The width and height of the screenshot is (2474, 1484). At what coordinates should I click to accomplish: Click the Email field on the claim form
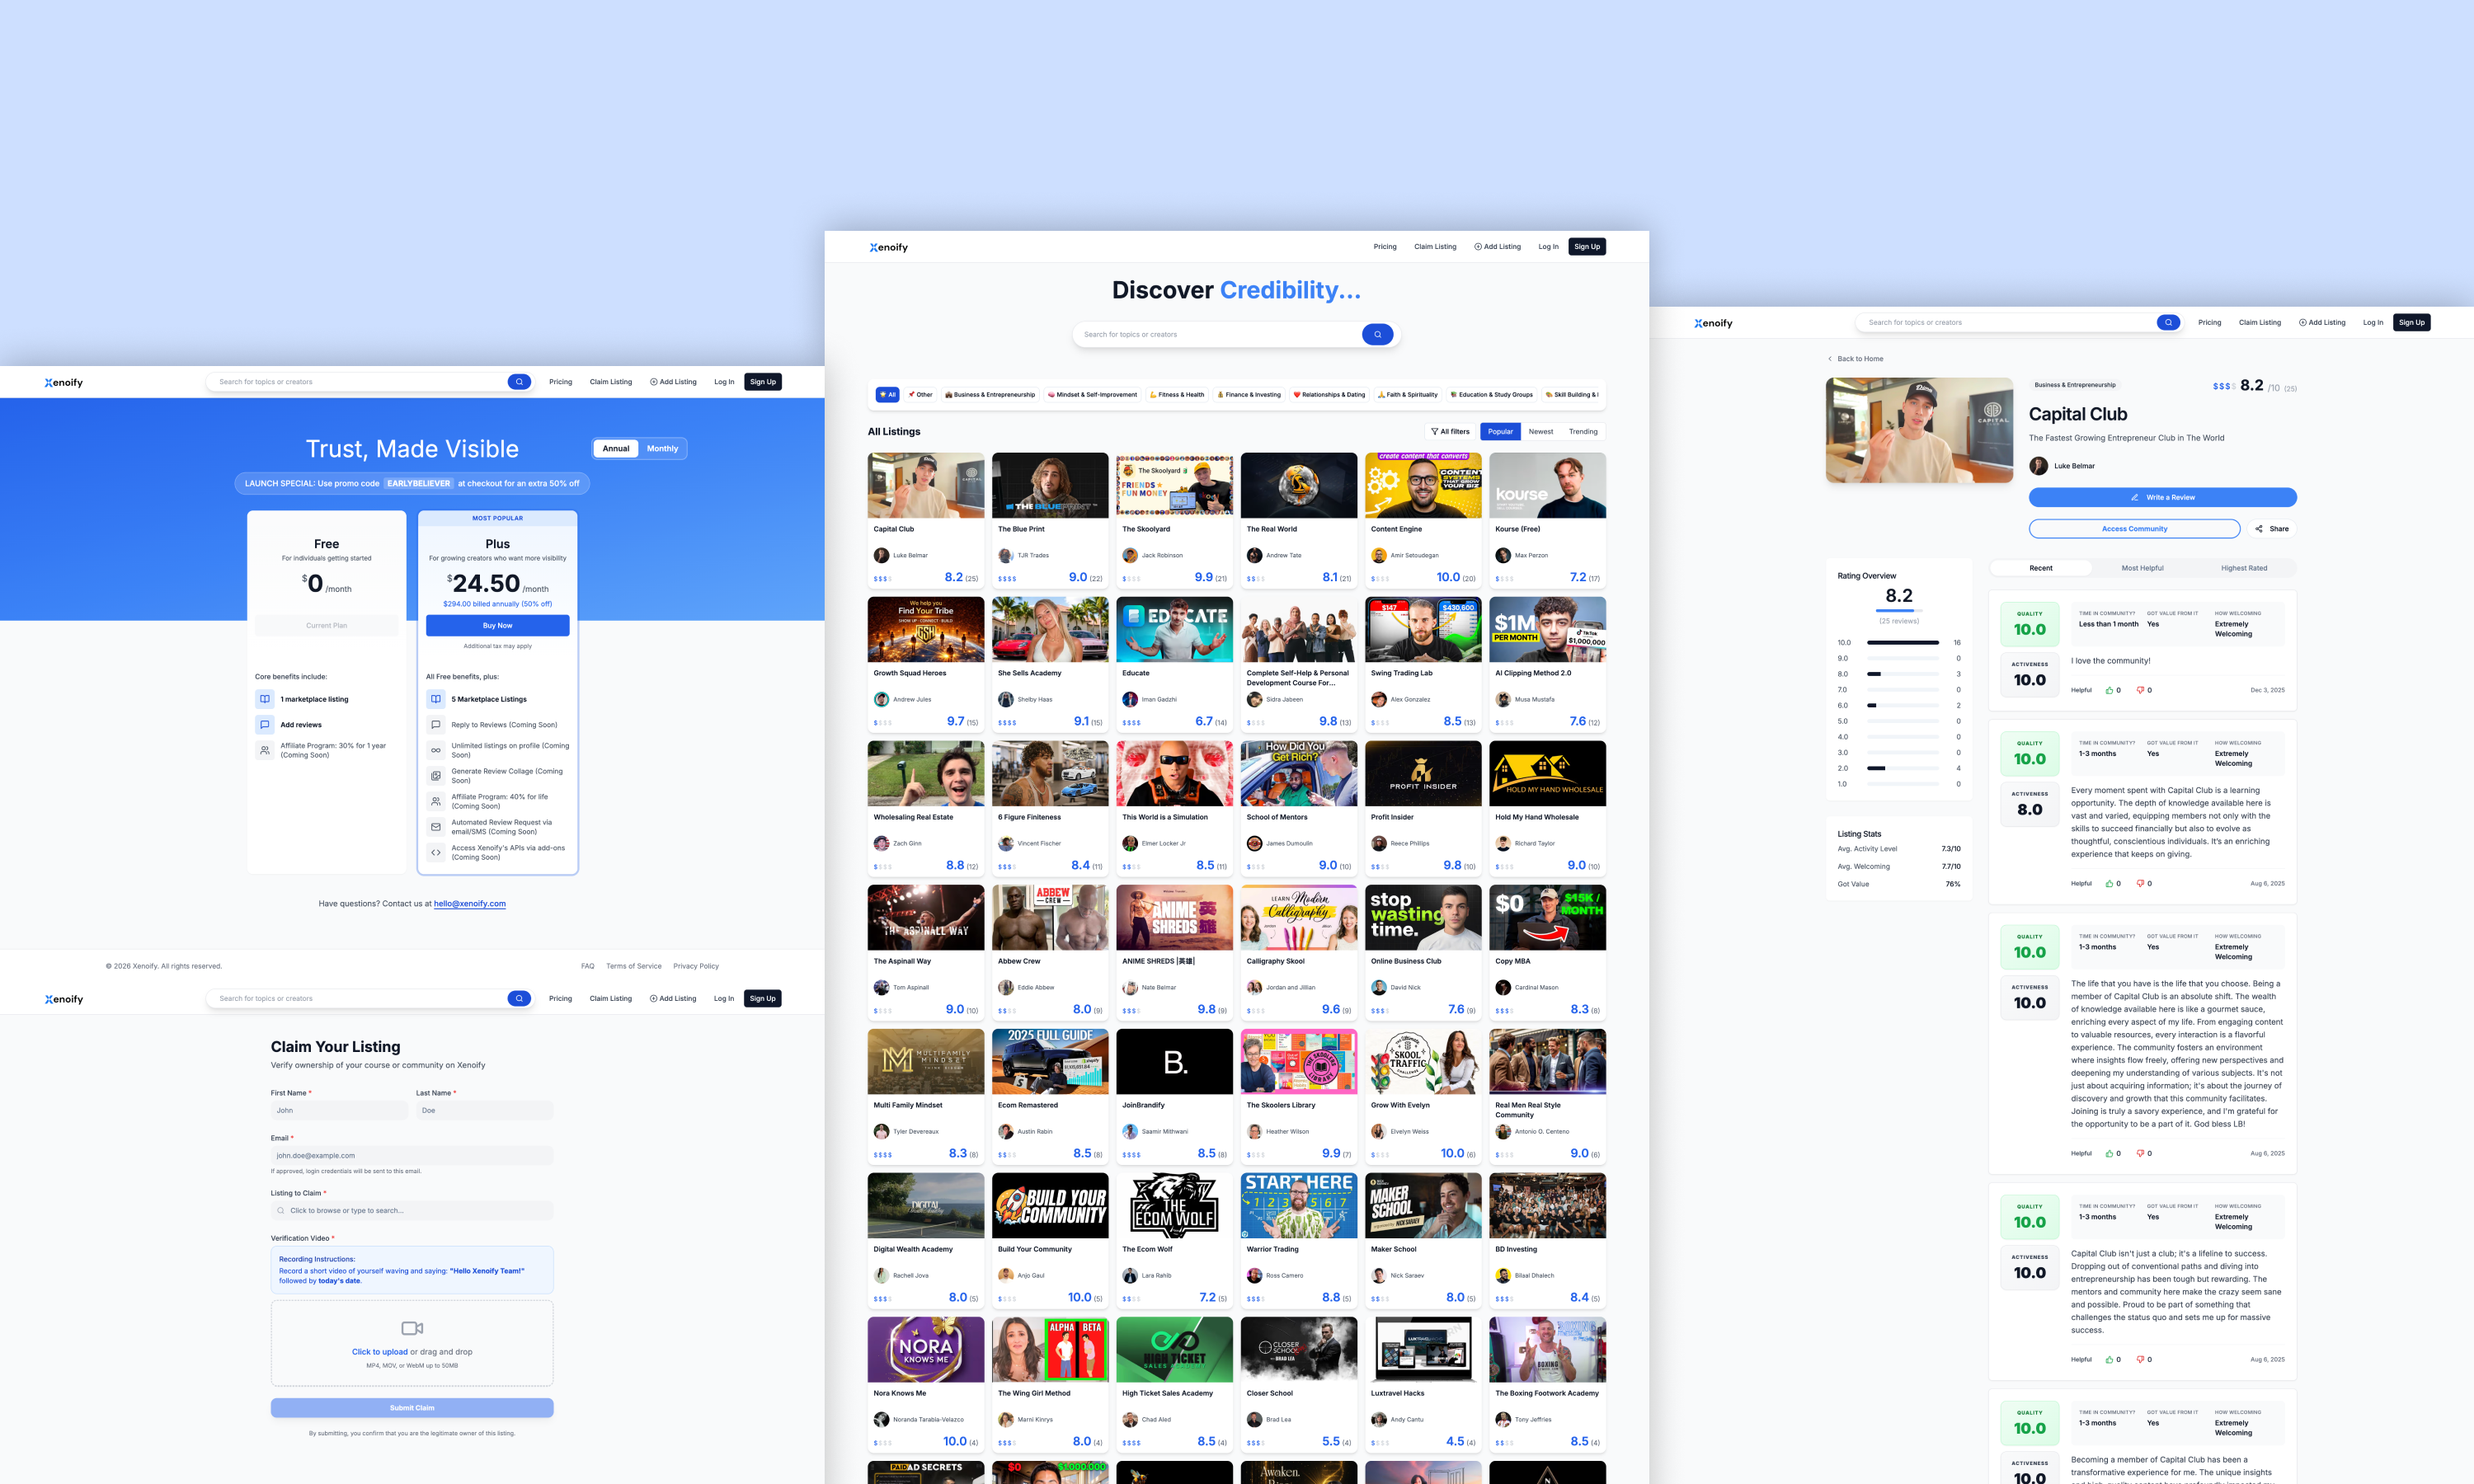click(412, 1156)
